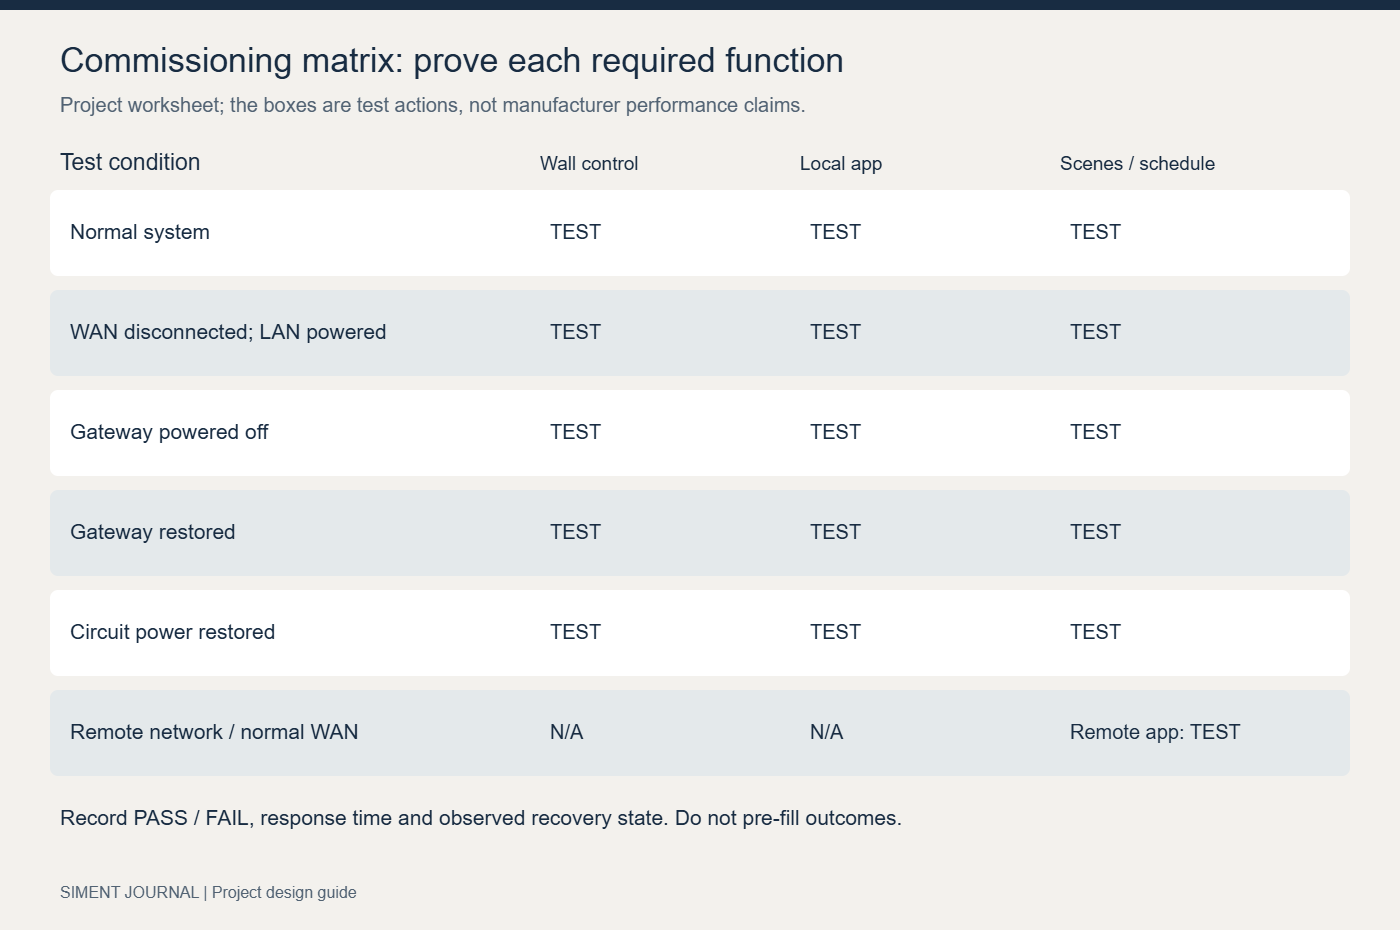The image size is (1400, 930).
Task: Click Wall control TEST for Circuit power restored
Action: (575, 632)
